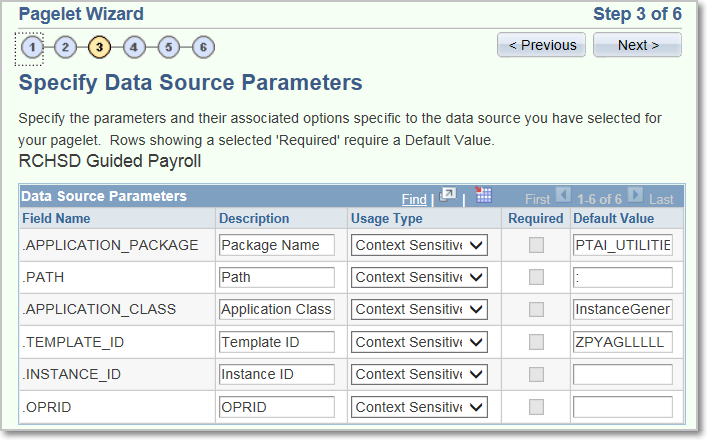Screen dimensions: 707x440
Task: Show previous rows arrow in grid header
Action: pyautogui.click(x=563, y=195)
